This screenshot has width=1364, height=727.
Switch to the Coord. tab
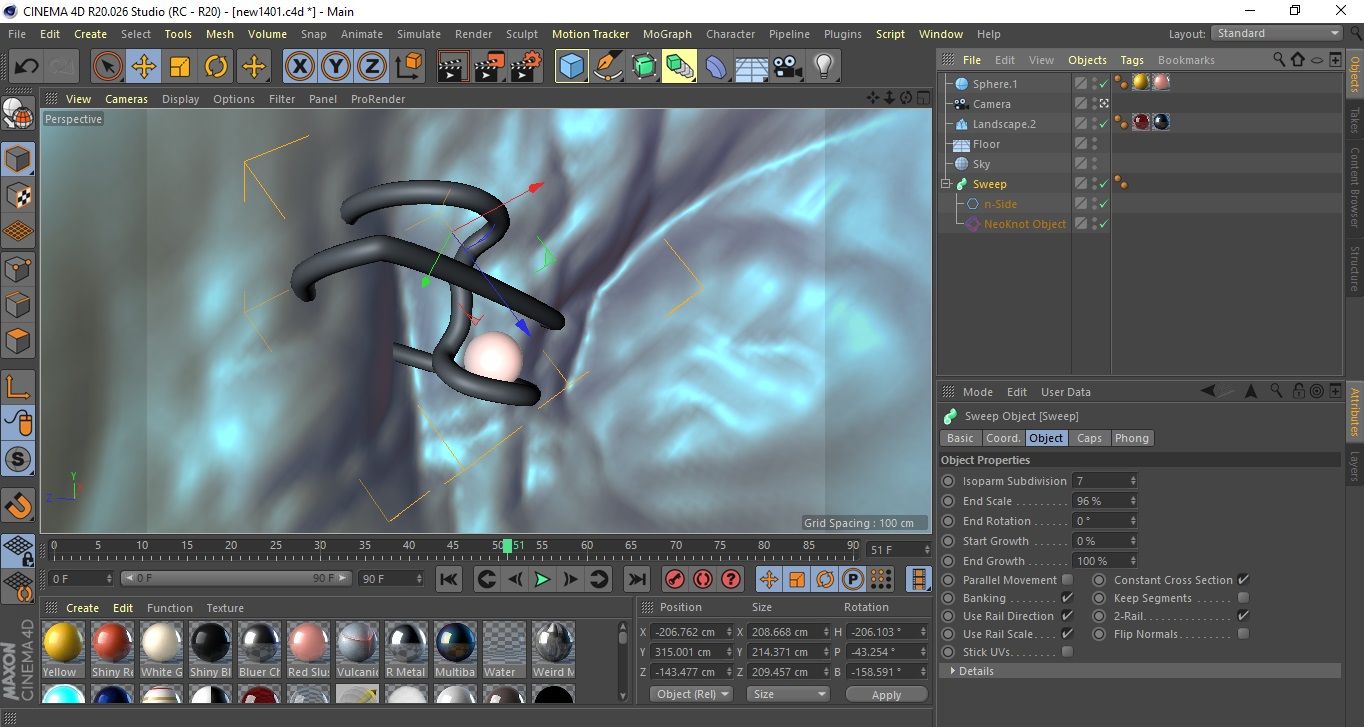(x=1003, y=438)
